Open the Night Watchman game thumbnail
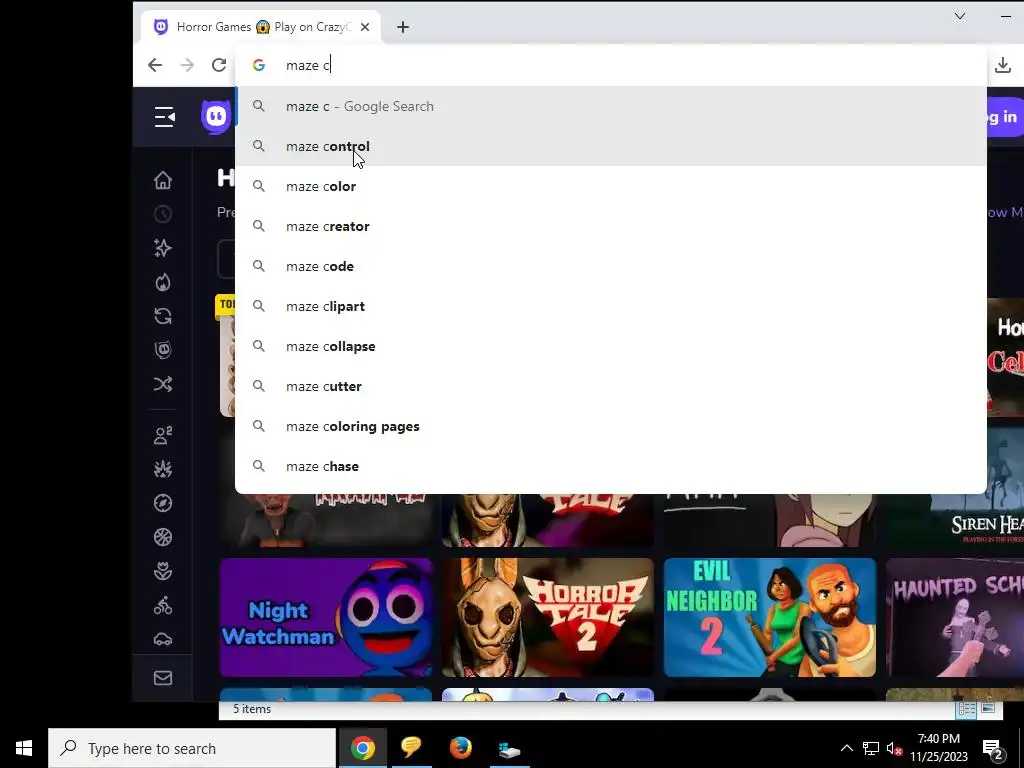The image size is (1024, 768). pos(326,617)
